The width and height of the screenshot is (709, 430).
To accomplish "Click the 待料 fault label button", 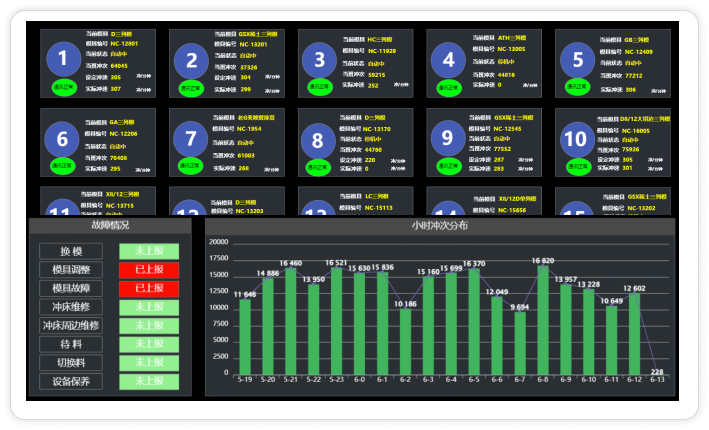I will 71,344.
